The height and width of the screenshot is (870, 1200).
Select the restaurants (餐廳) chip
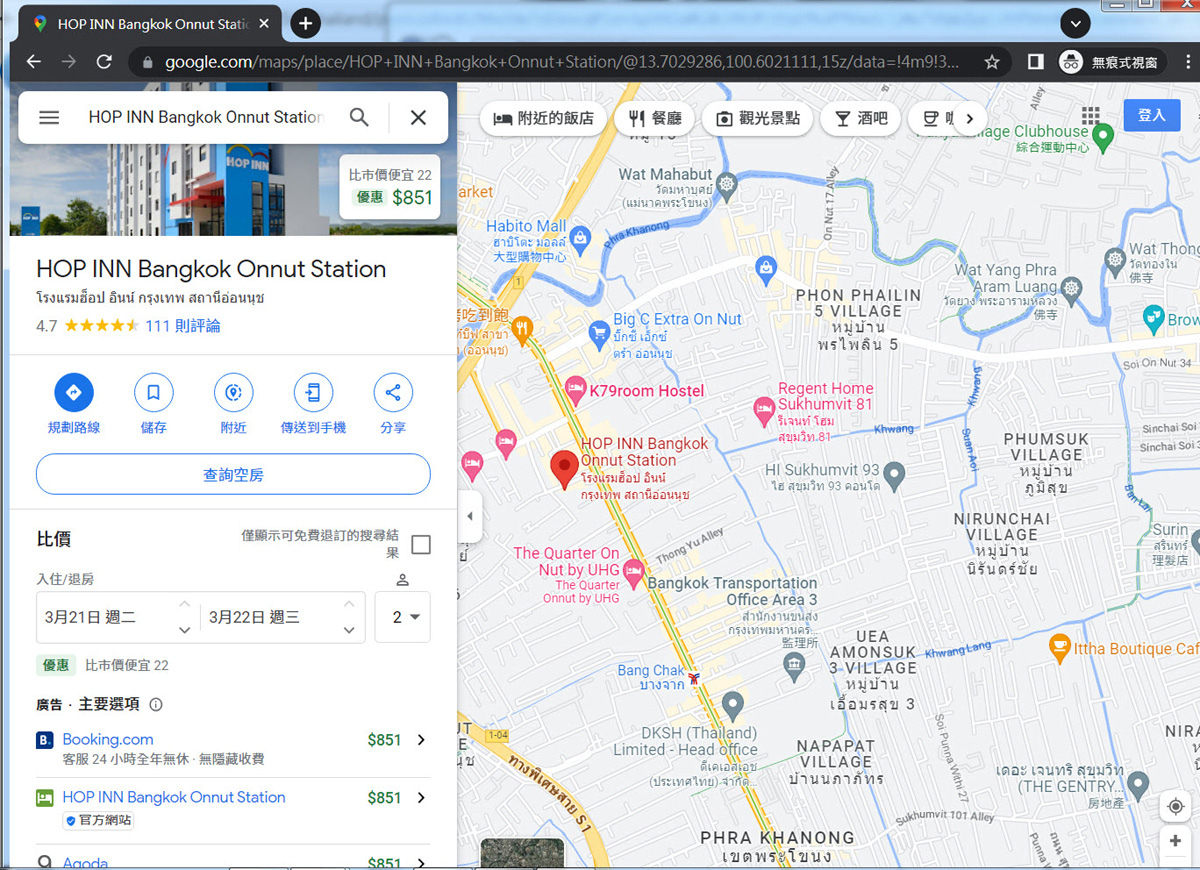click(655, 118)
